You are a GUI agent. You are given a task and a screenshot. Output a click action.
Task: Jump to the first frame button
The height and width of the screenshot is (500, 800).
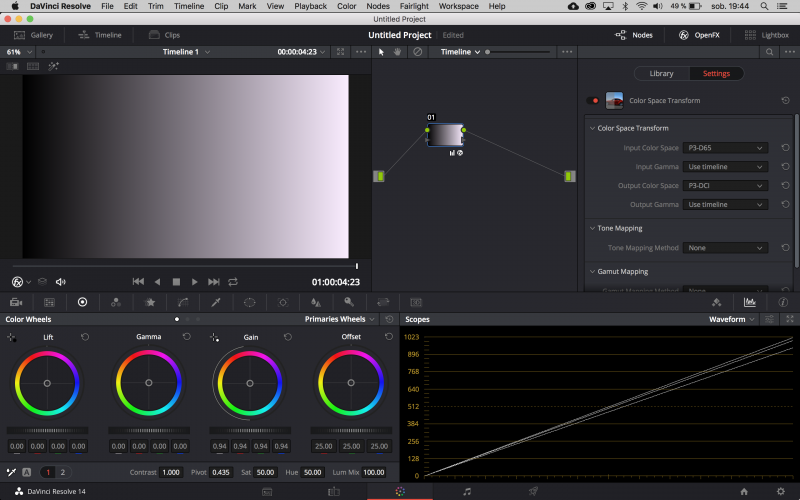tap(138, 282)
